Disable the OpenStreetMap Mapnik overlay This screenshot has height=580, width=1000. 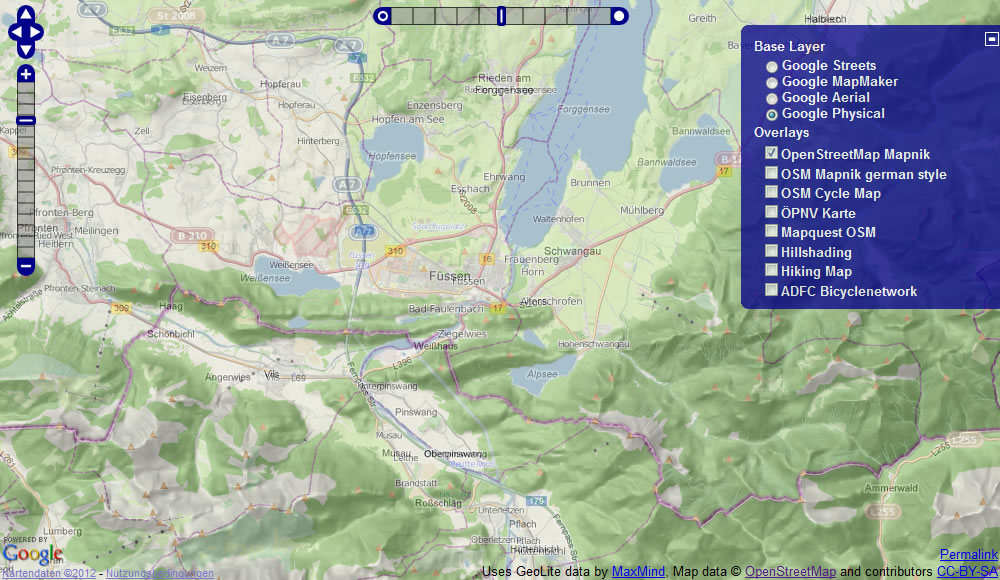(x=772, y=154)
